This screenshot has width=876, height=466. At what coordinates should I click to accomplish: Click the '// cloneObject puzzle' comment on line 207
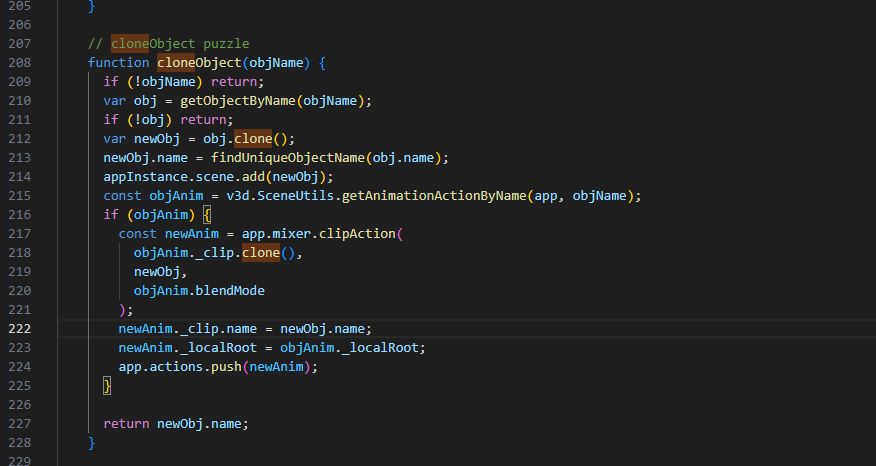click(x=168, y=44)
